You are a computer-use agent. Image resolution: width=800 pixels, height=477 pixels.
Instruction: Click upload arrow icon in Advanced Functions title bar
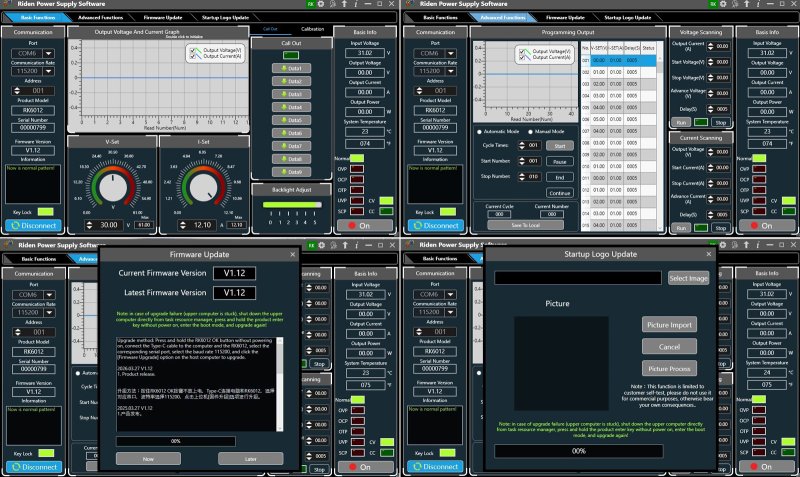tap(746, 4)
